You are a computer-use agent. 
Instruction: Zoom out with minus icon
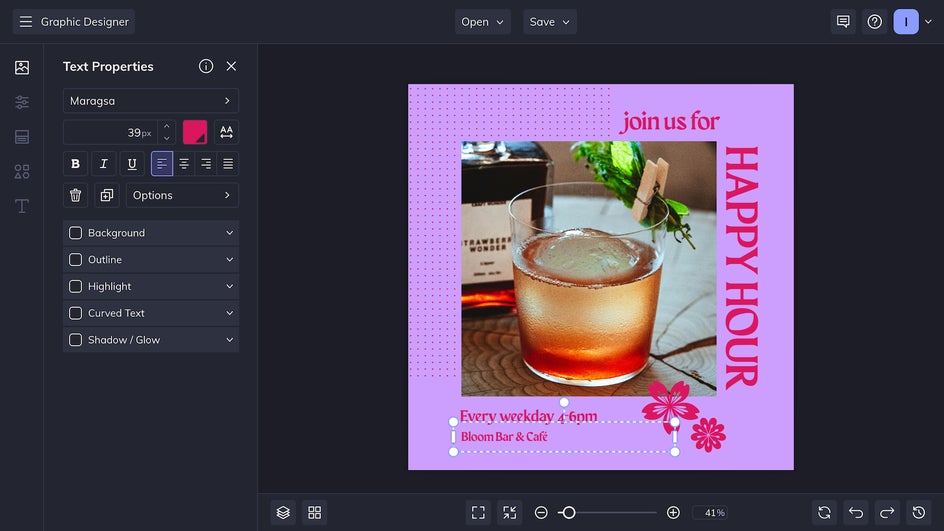point(541,512)
